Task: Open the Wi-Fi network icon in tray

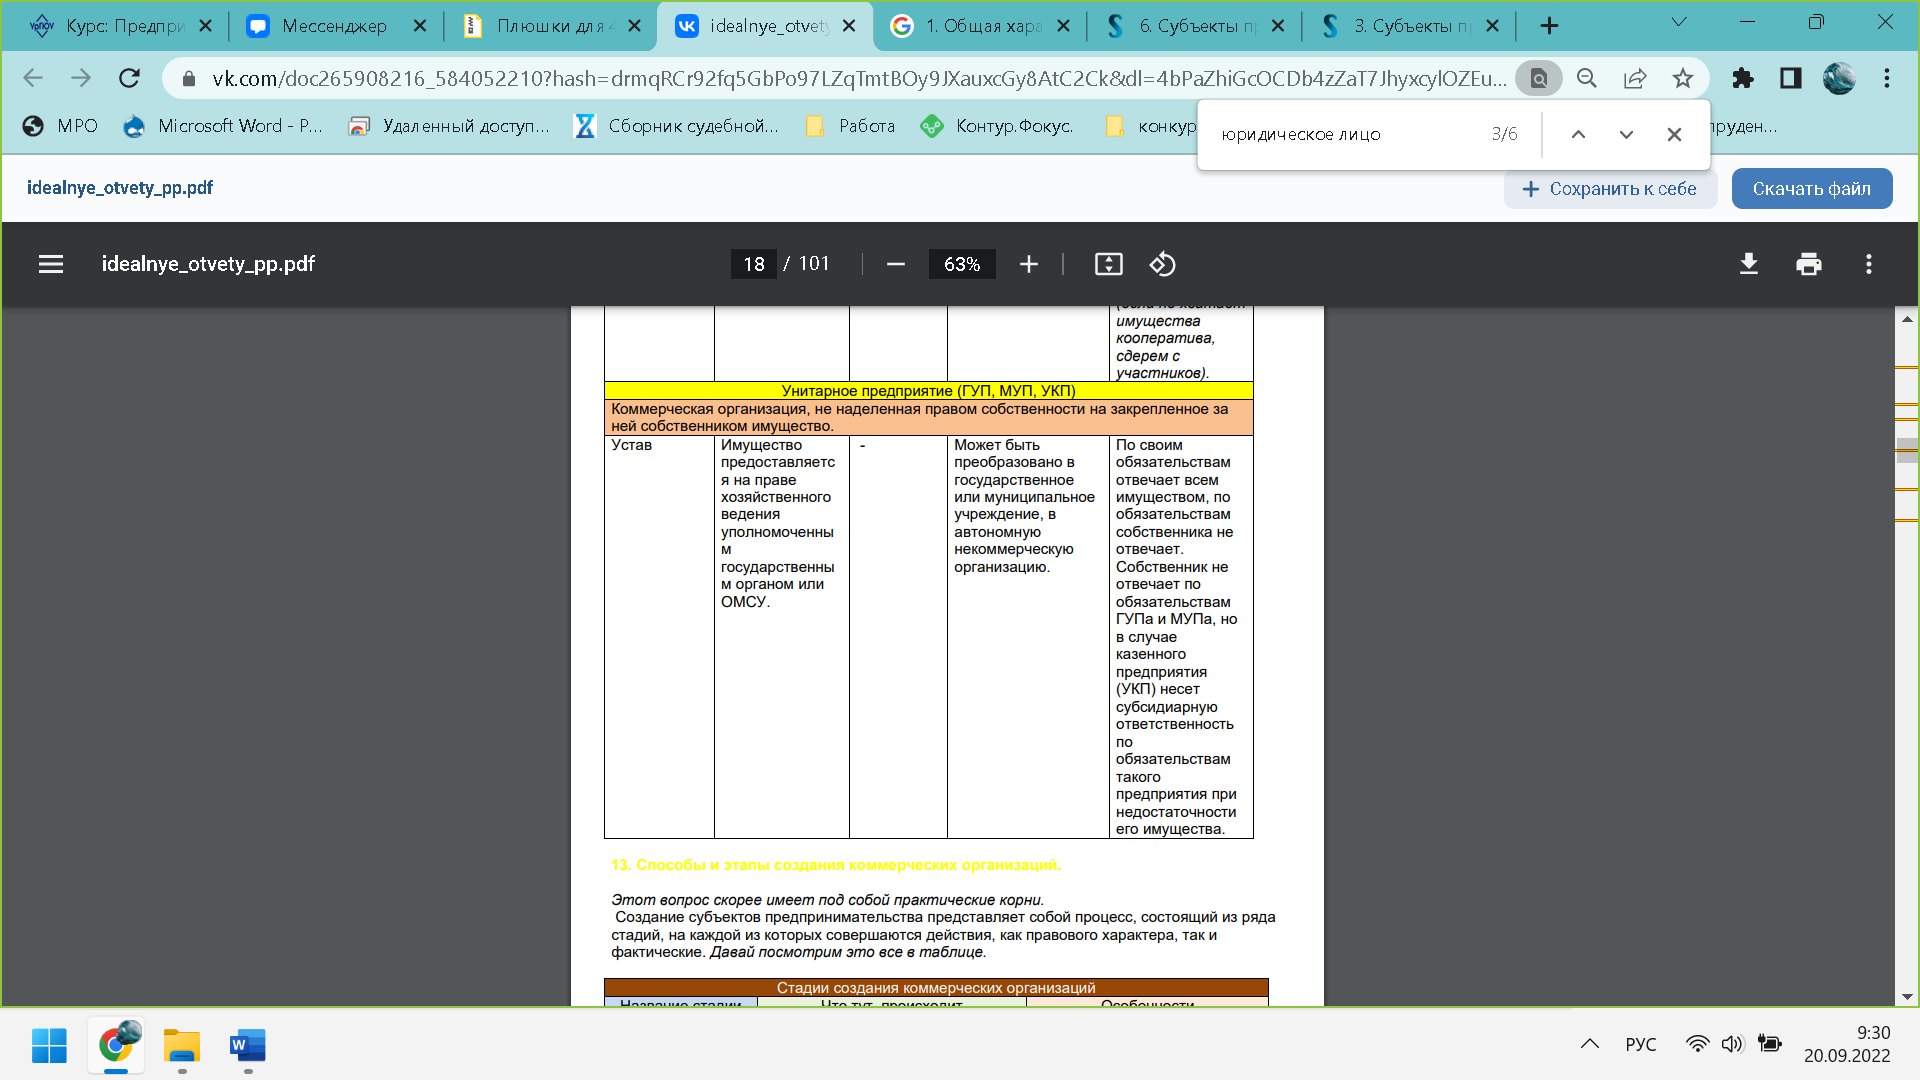Action: pos(1697,1044)
